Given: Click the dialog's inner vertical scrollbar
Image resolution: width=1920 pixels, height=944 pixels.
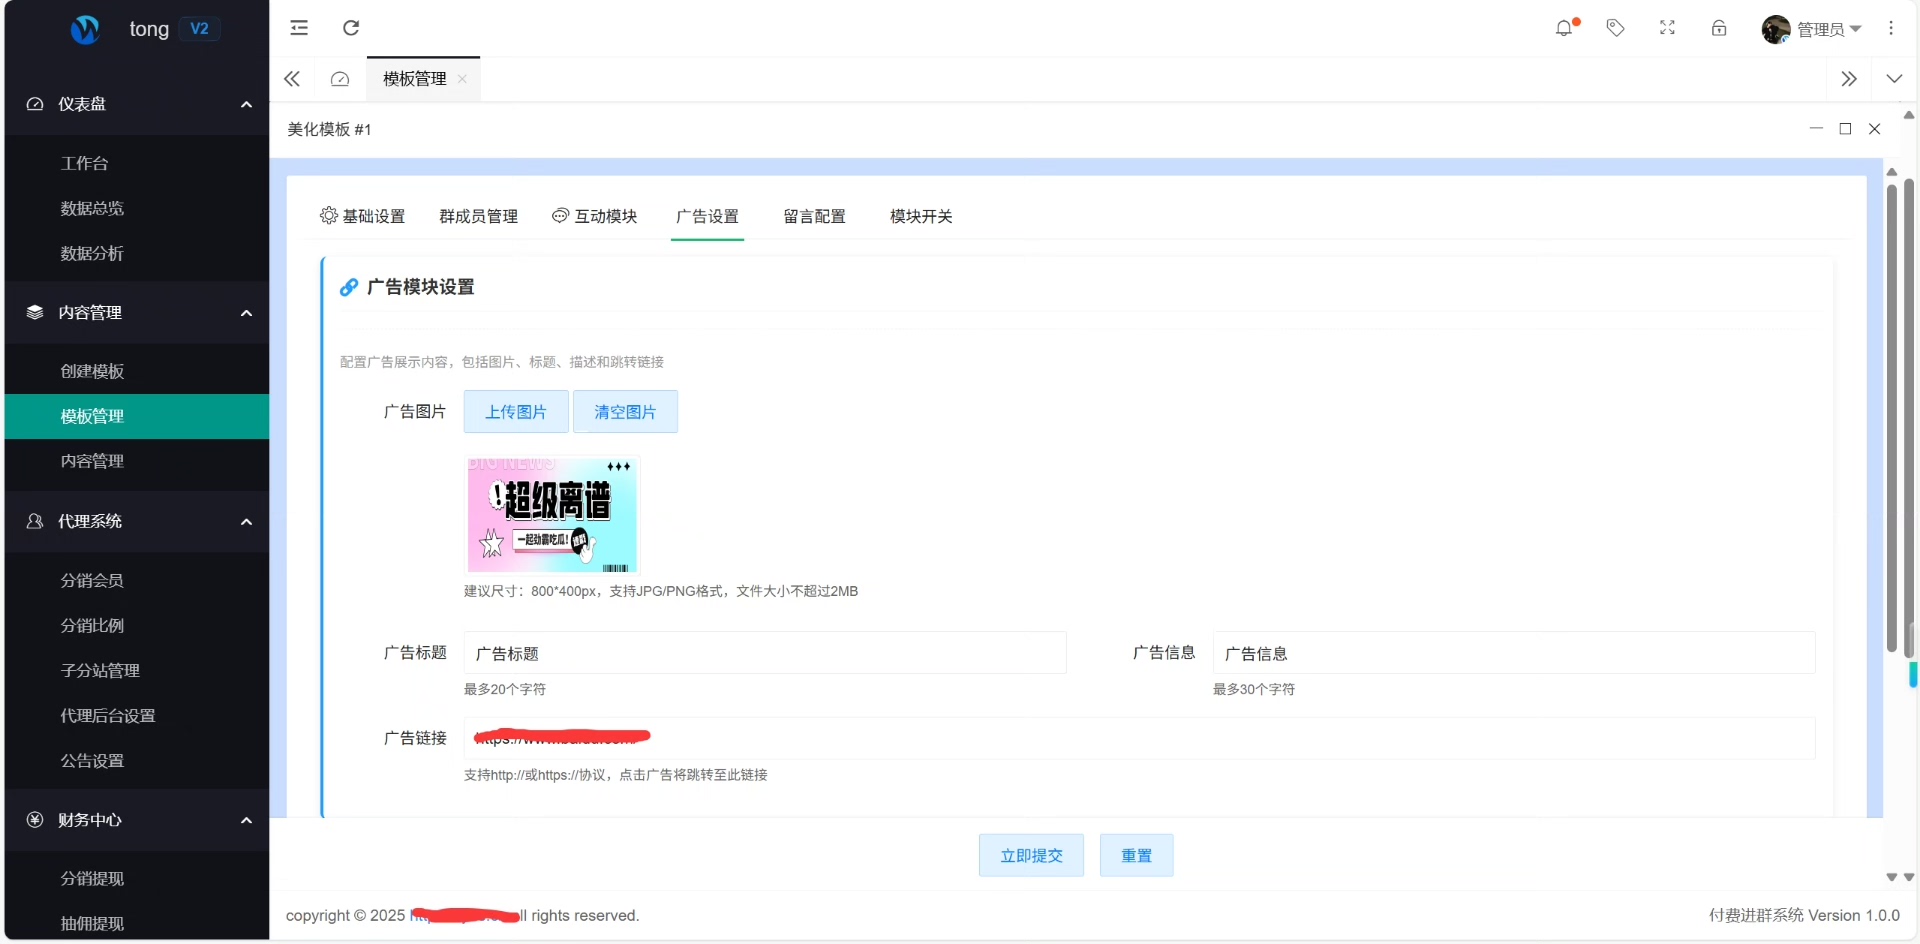Looking at the screenshot, I should (x=1891, y=416).
